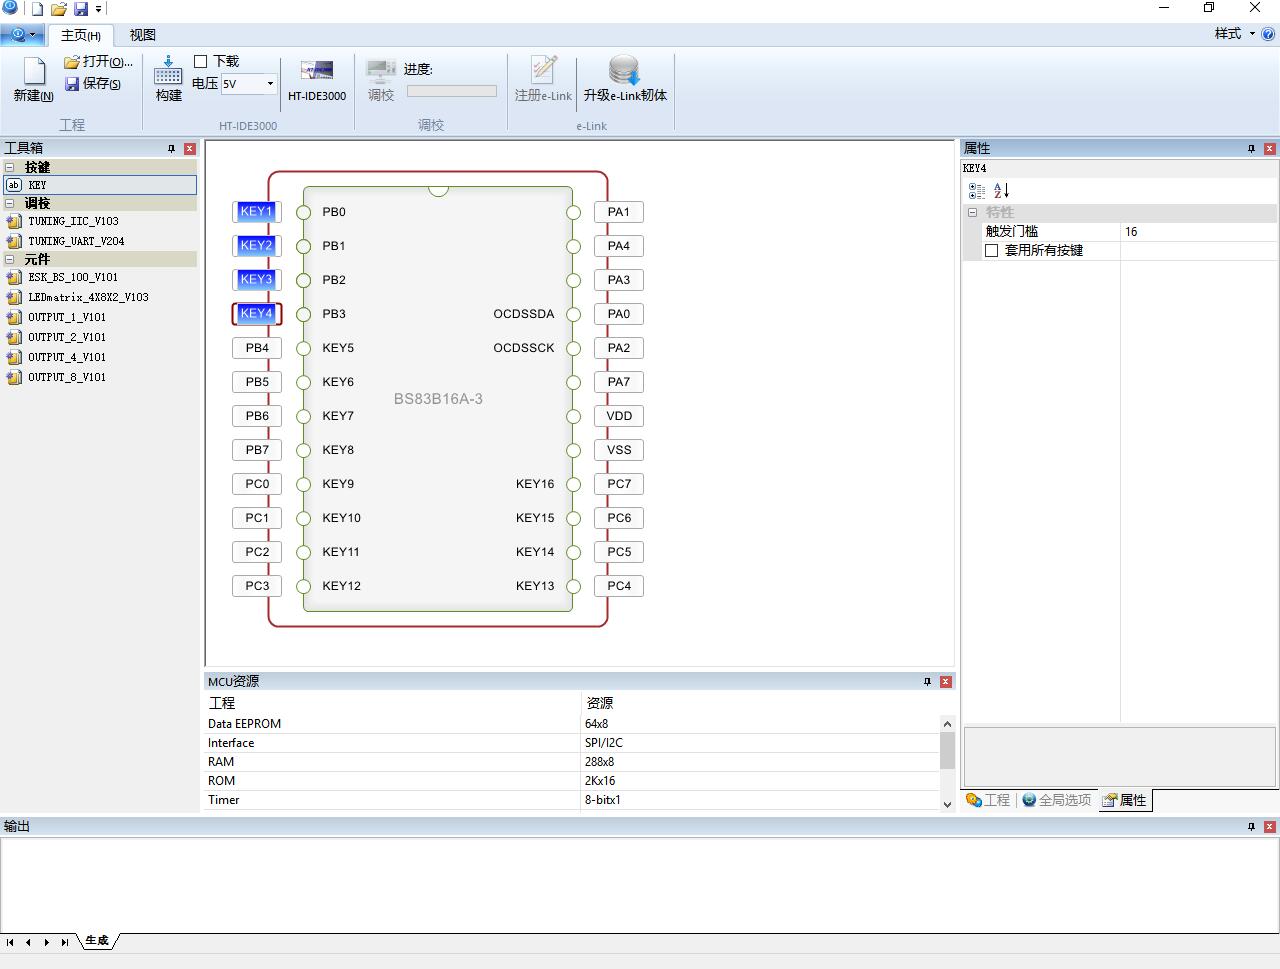Screen dimensions: 1280x969
Task: Collapse the 元件 toolbox group
Action: [10, 259]
